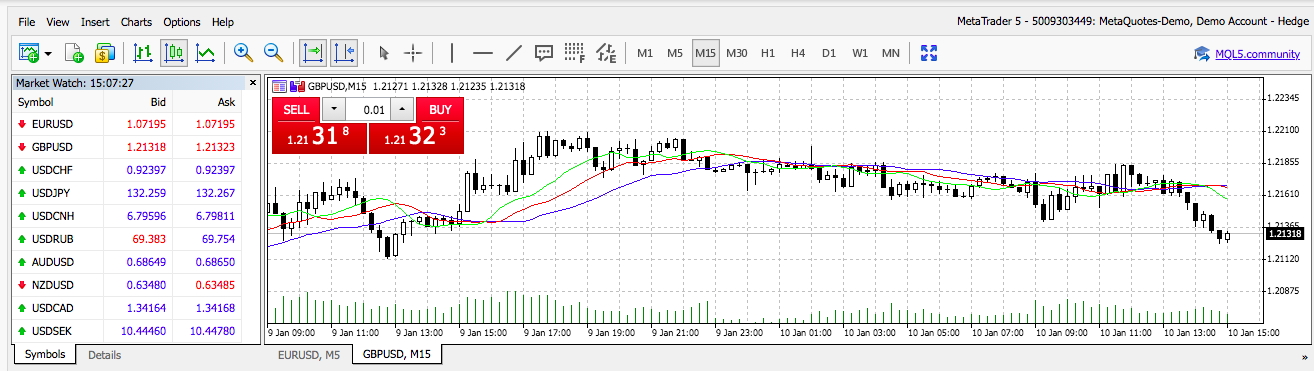Select USDCNH in Market Watch
This screenshot has width=1314, height=371.
click(128, 216)
